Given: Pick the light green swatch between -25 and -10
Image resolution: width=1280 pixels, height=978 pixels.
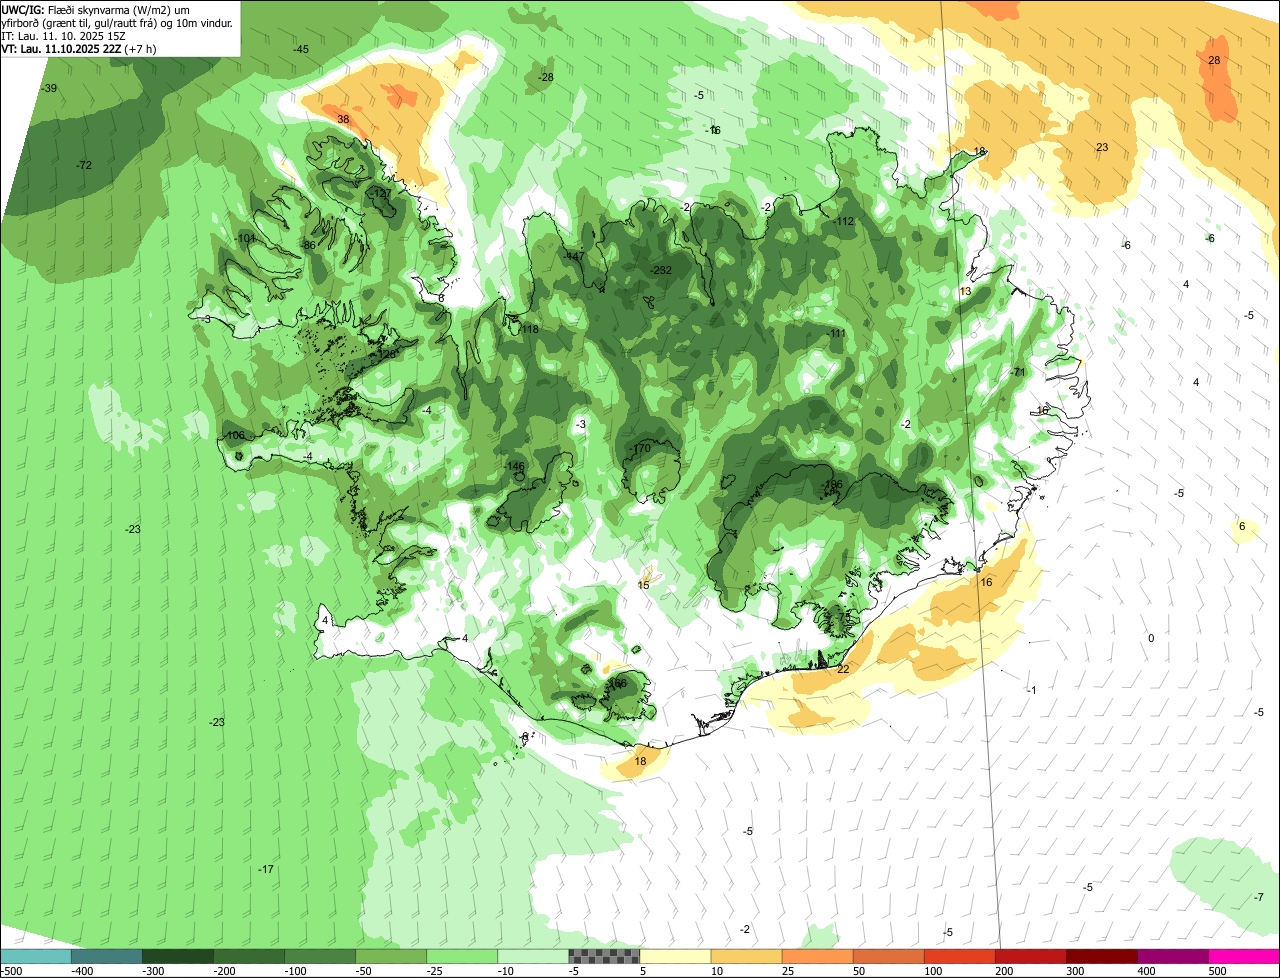Looking at the screenshot, I should [462, 956].
